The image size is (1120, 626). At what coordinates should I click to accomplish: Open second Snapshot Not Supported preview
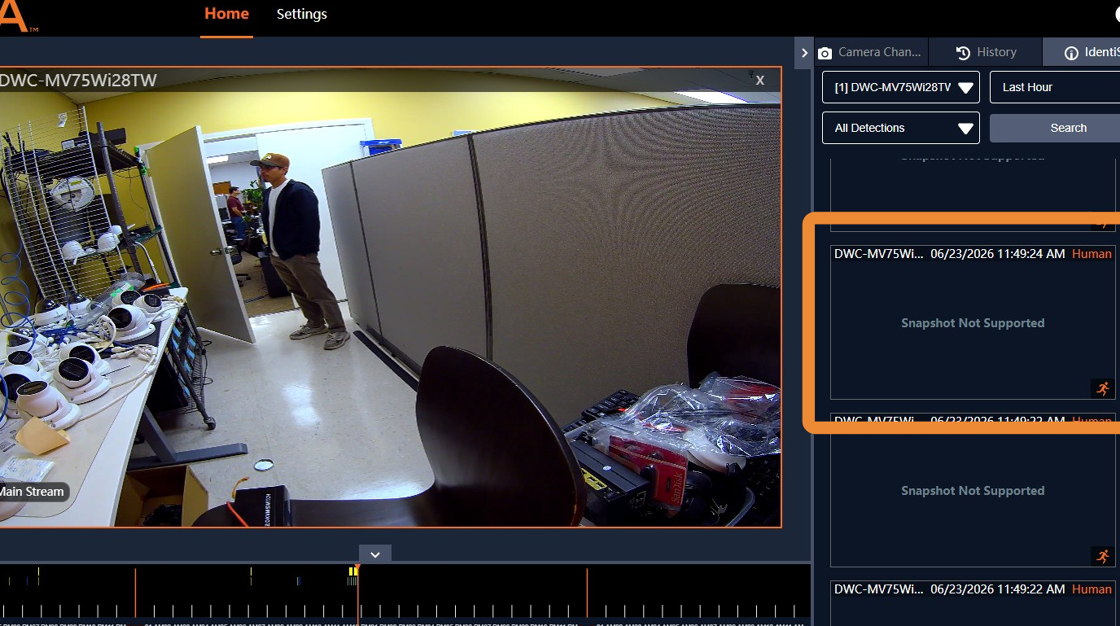click(972, 491)
